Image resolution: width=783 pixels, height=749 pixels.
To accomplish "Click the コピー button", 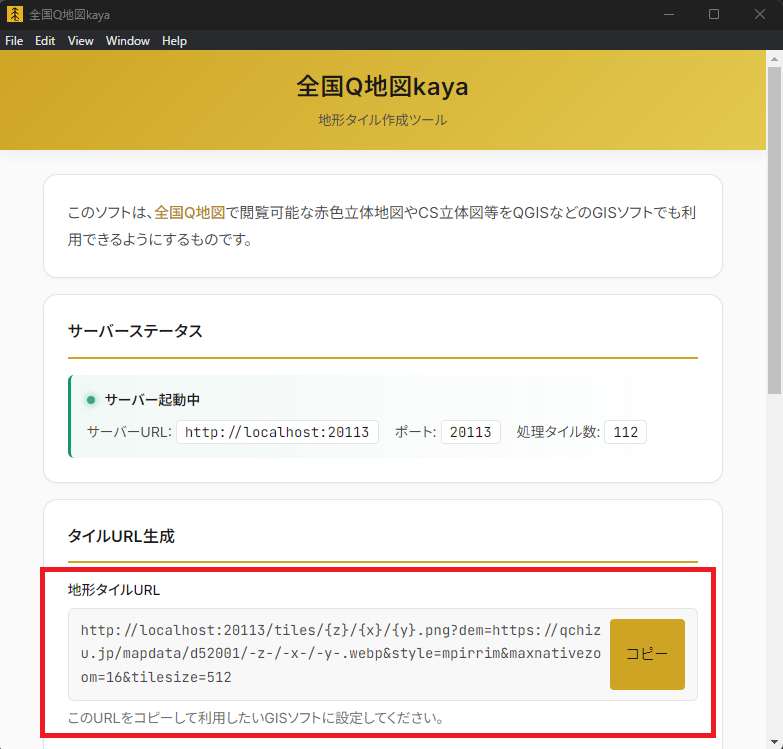I will click(647, 654).
